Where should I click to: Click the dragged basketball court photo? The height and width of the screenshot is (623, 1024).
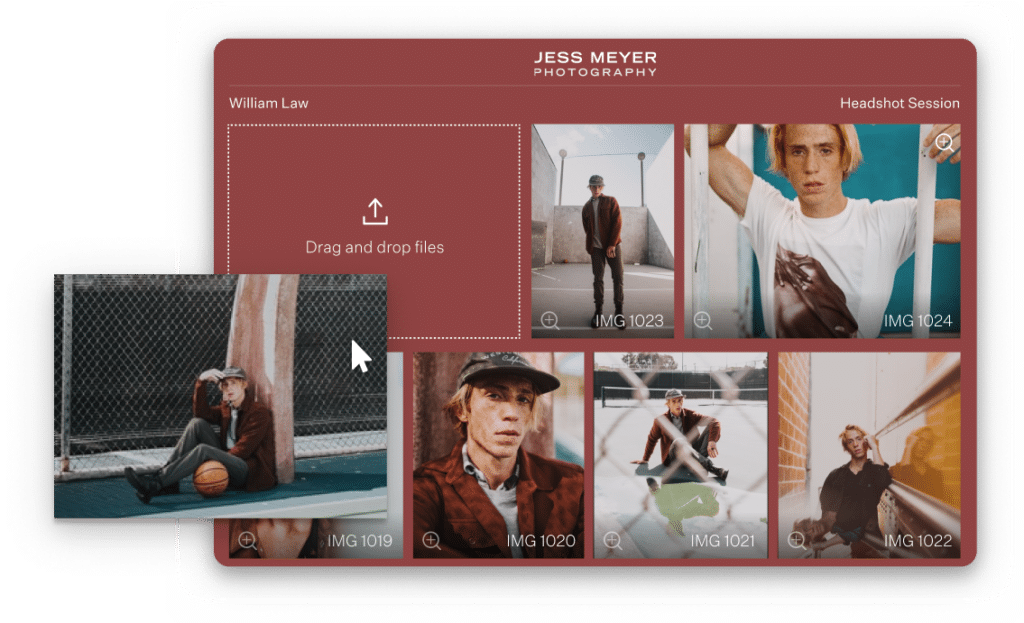[x=220, y=396]
